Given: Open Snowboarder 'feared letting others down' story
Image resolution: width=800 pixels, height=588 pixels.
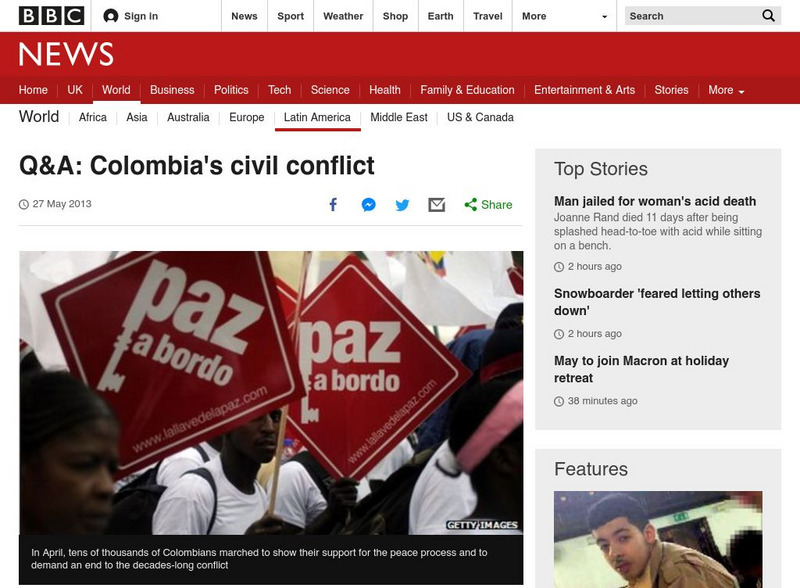Looking at the screenshot, I should 657,302.
